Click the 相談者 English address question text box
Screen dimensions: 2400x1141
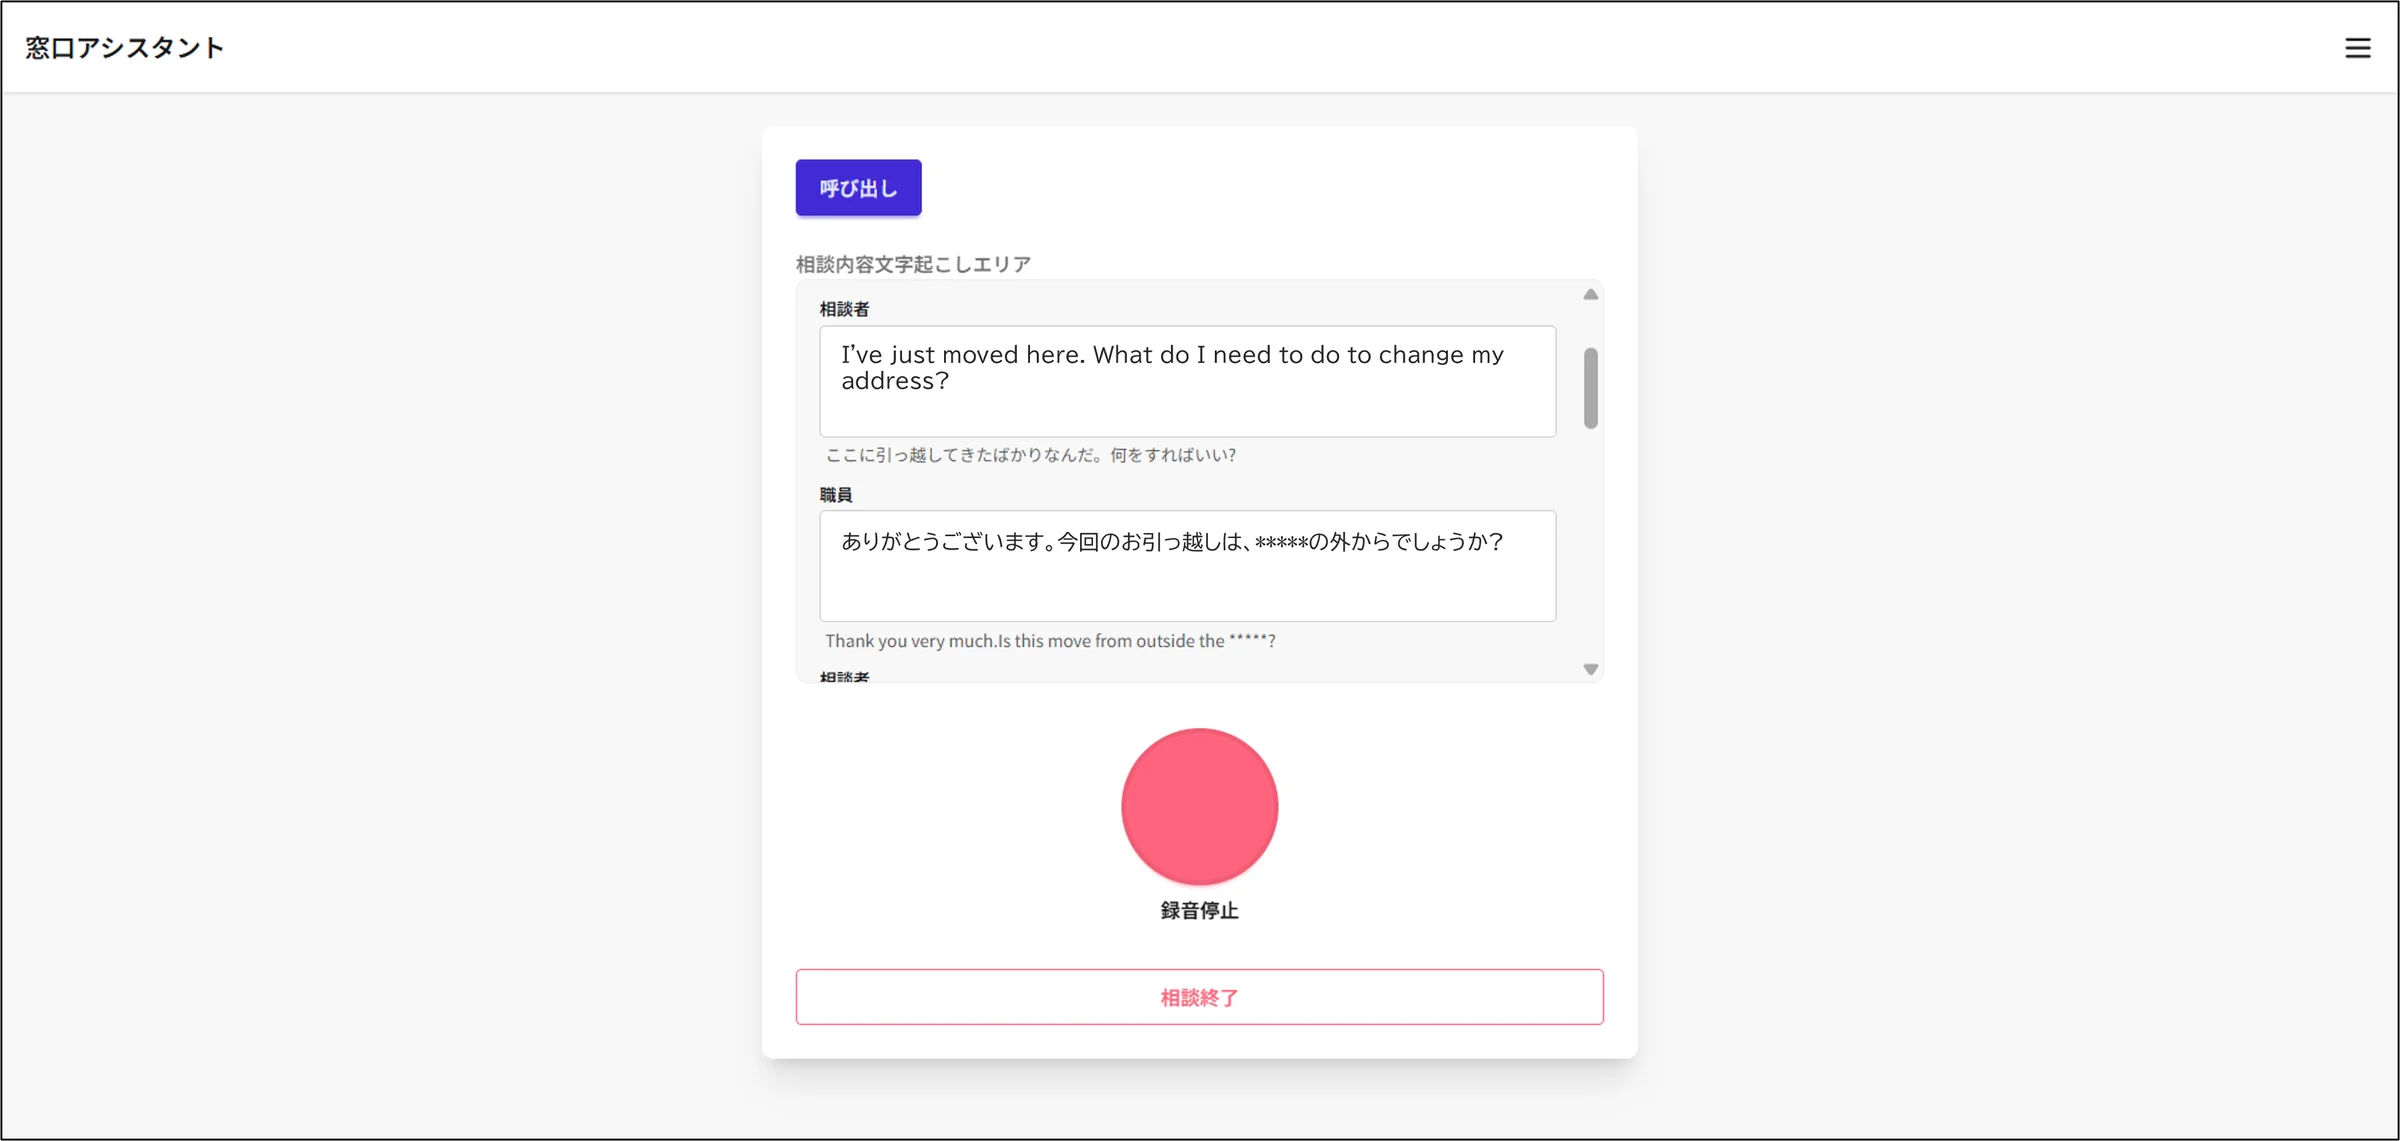[1187, 381]
